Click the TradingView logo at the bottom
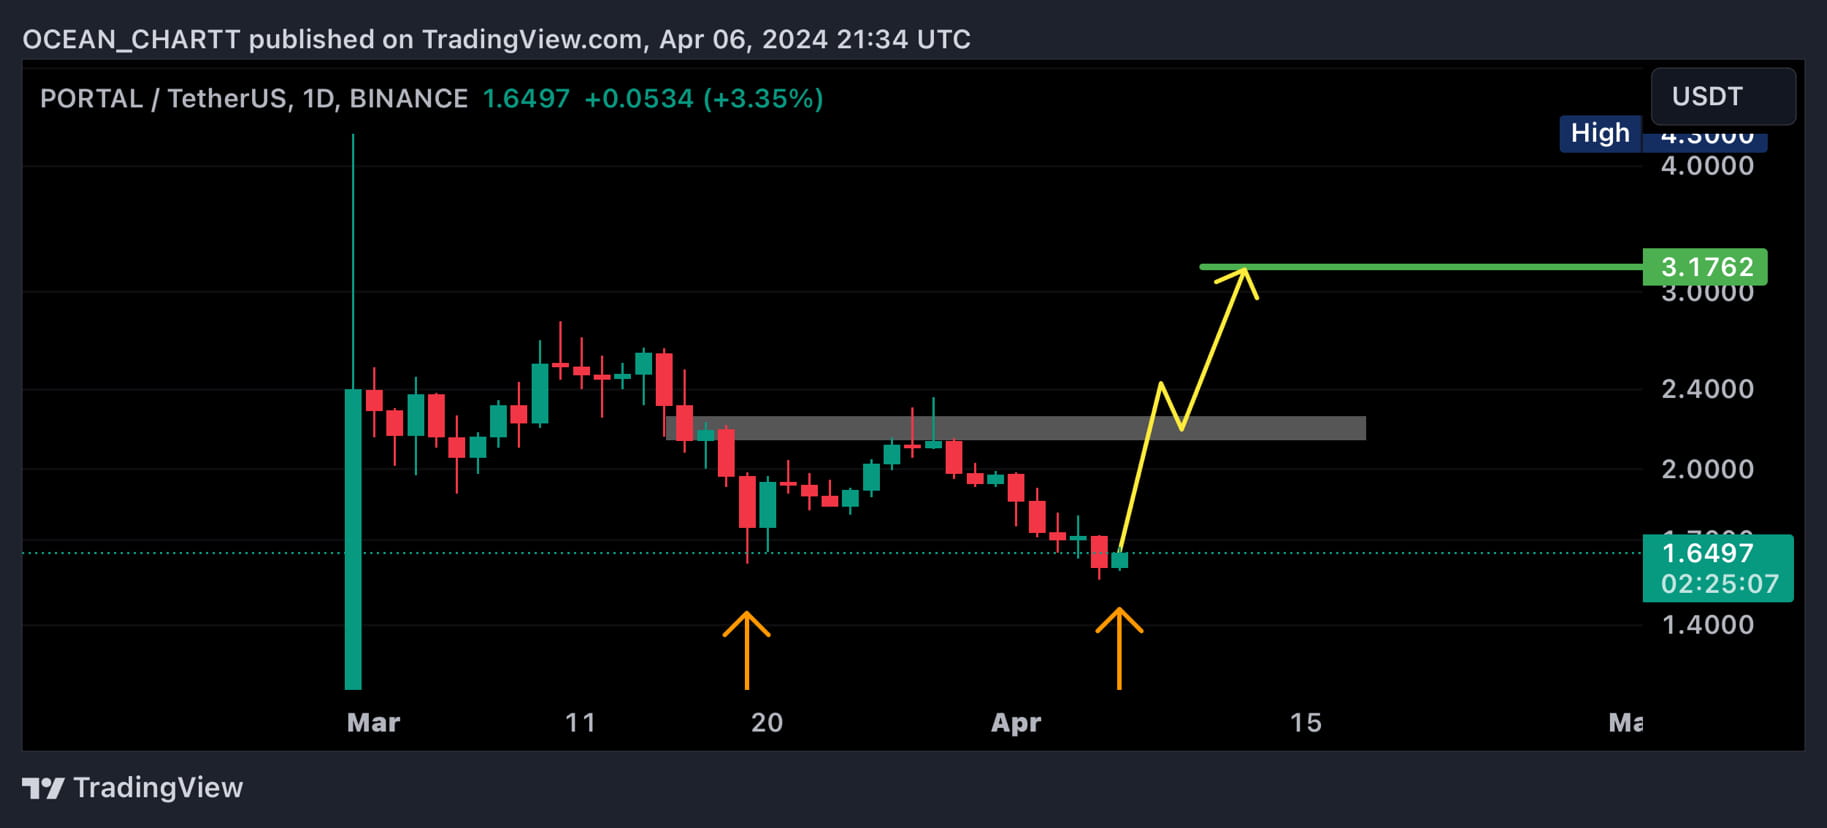This screenshot has height=828, width=1827. (43, 788)
